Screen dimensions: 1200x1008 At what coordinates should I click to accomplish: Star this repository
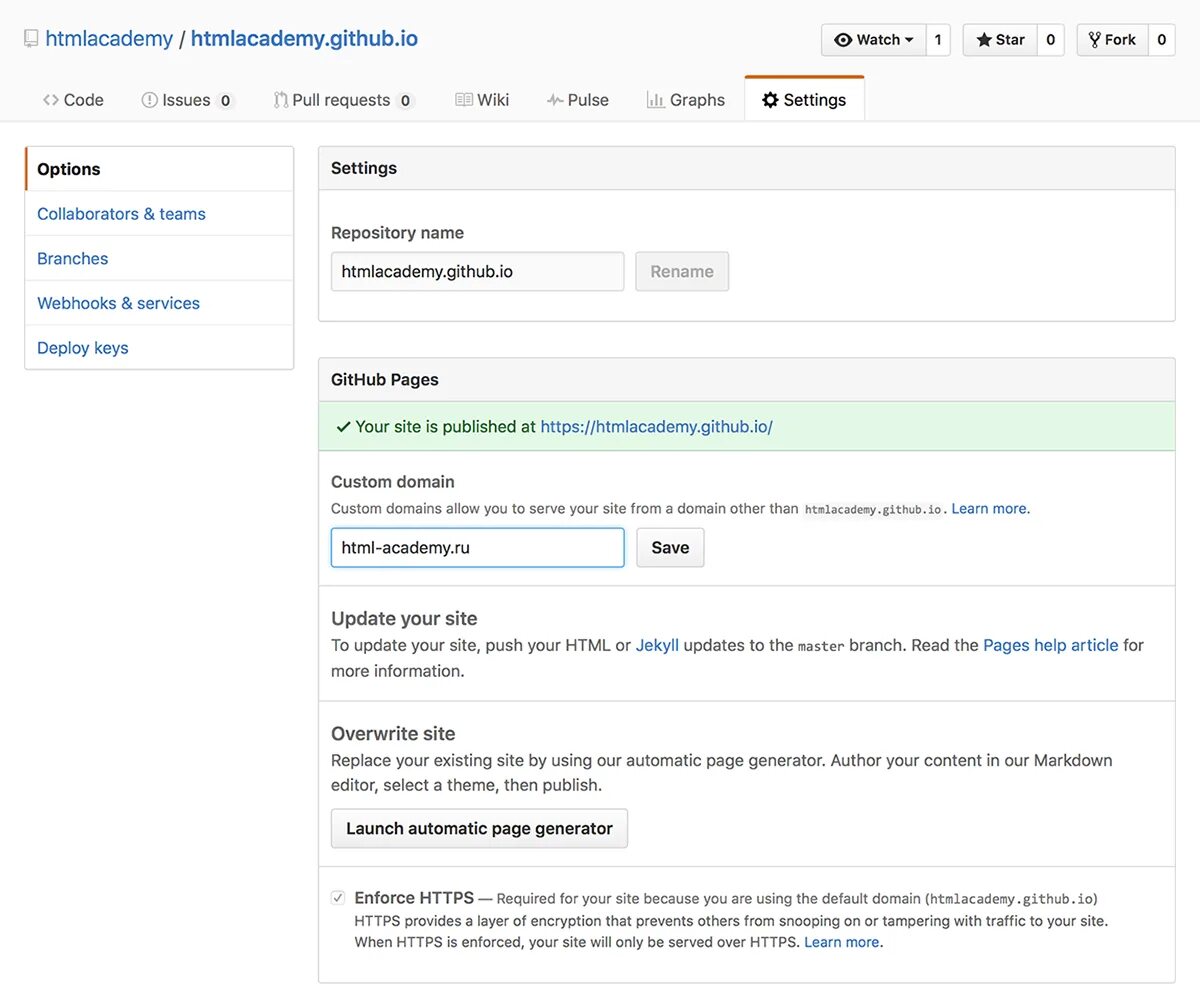coord(1000,40)
